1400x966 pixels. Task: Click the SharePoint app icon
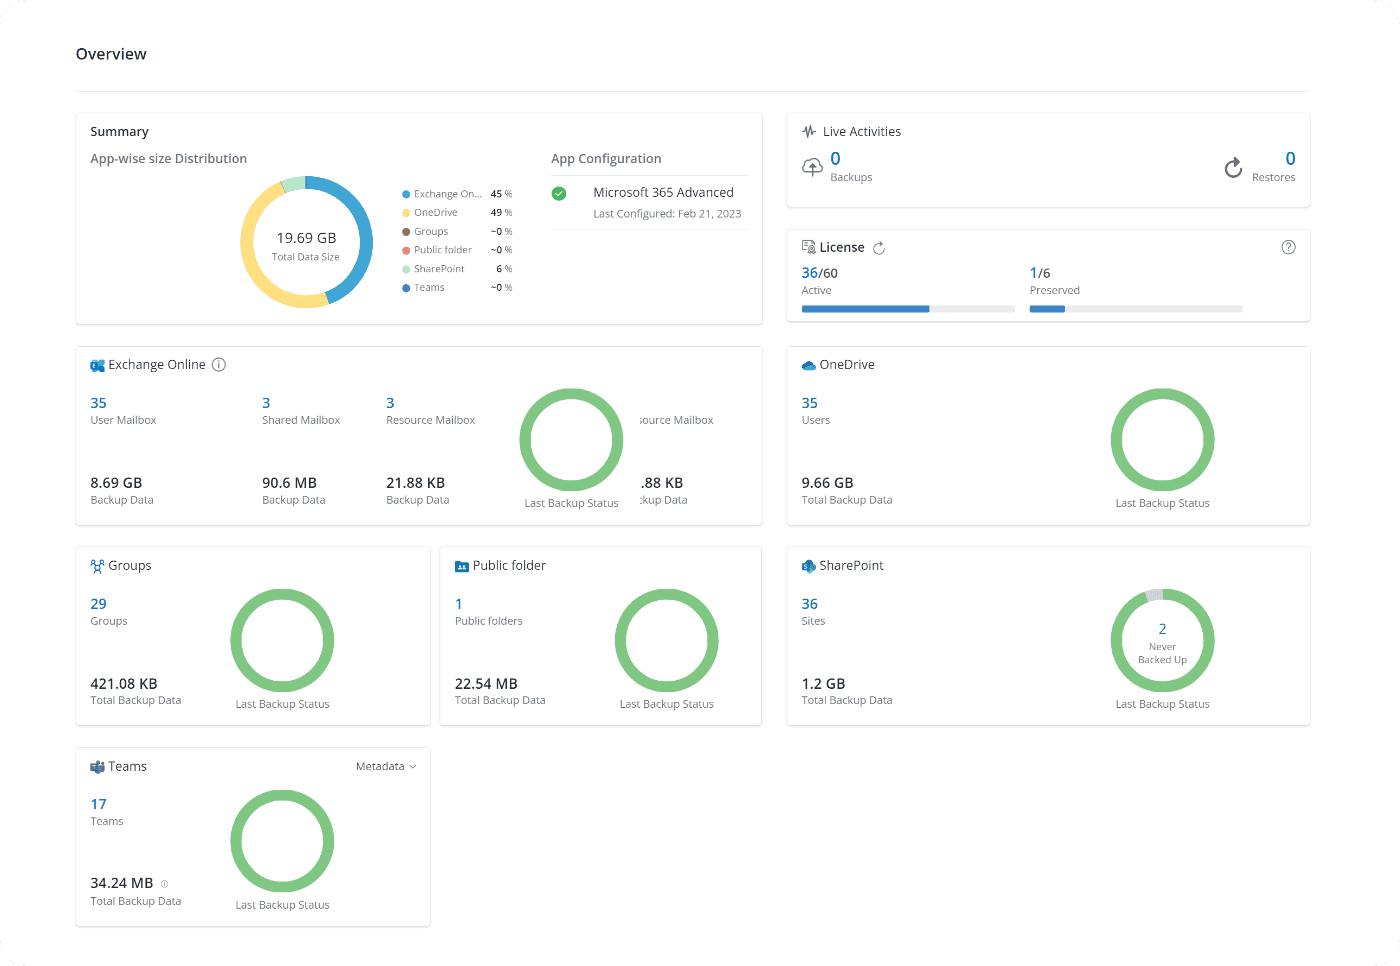pos(808,566)
